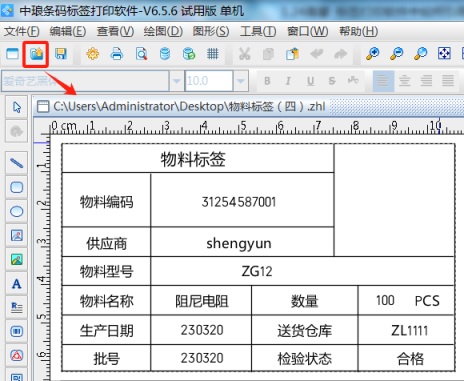Viewport: 464px width, 381px height.
Task: Select the pointer arrow tool
Action: pyautogui.click(x=16, y=107)
